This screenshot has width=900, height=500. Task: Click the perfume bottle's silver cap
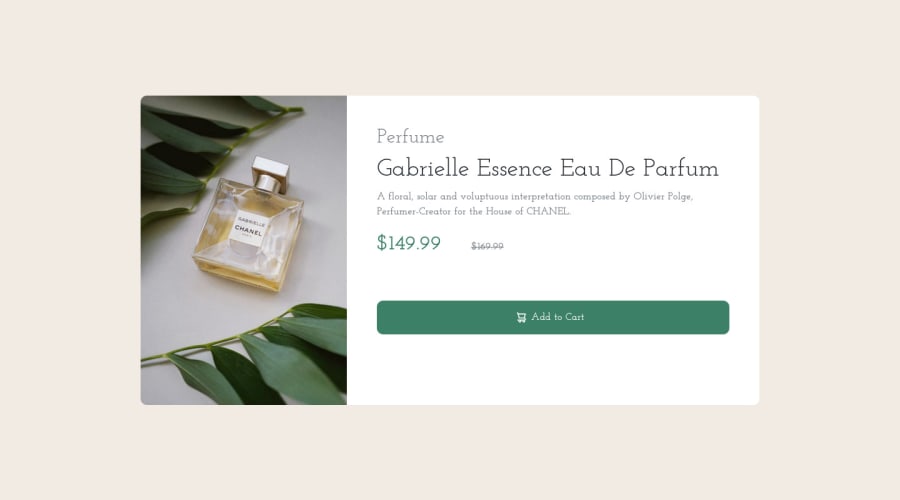[x=270, y=173]
